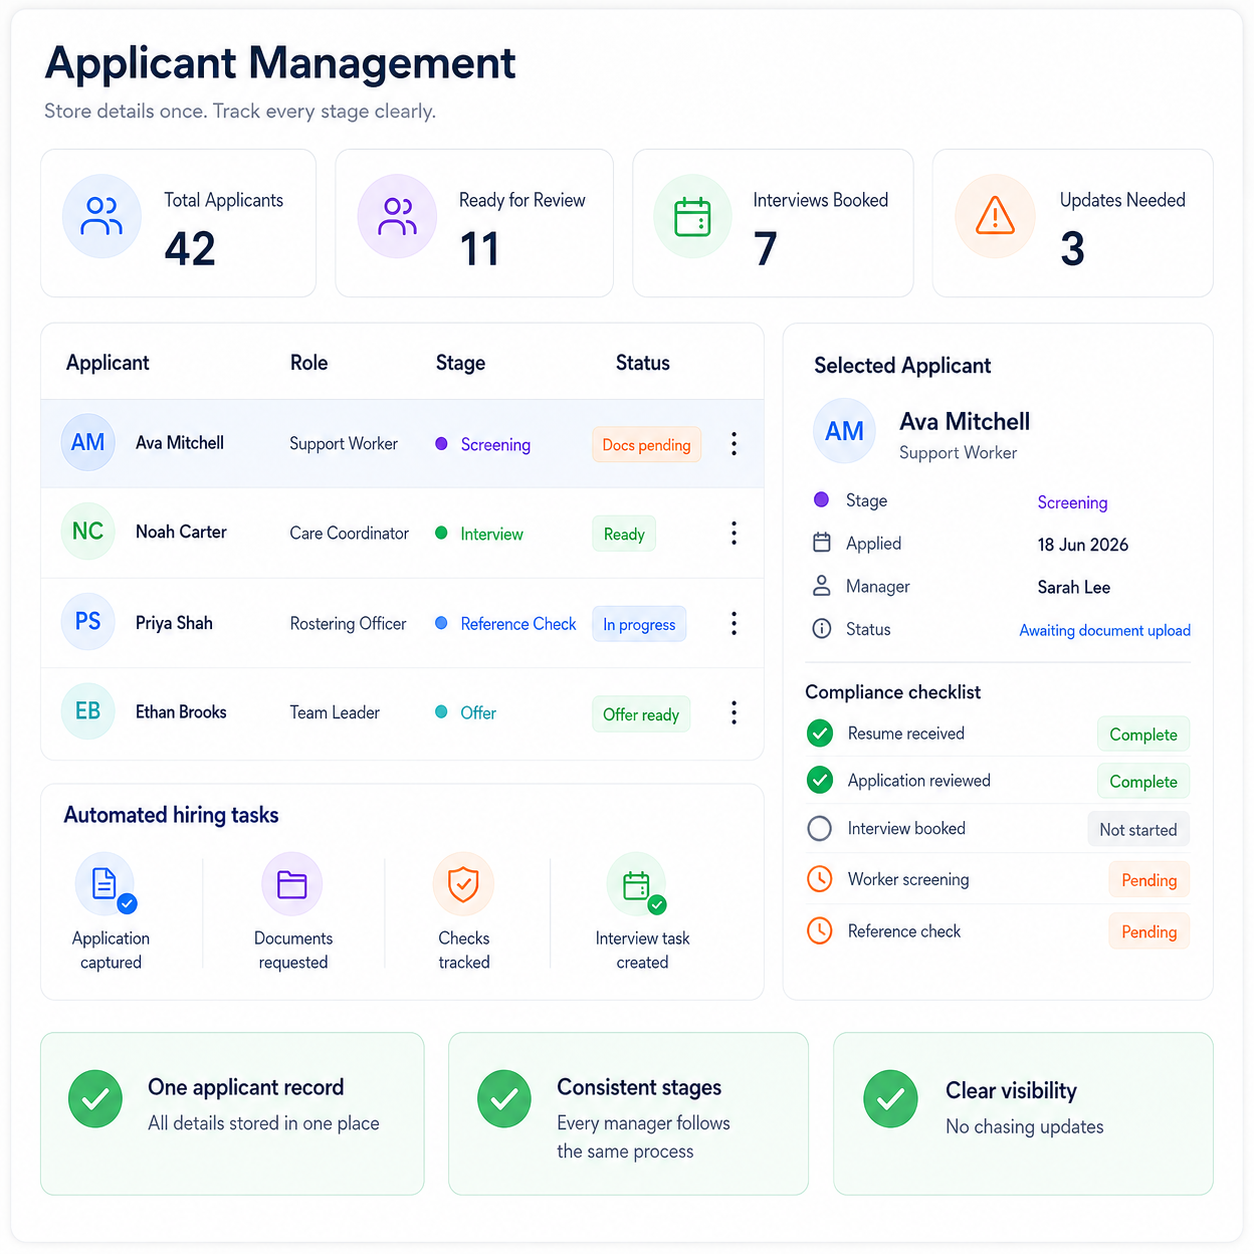This screenshot has width=1254, height=1254.
Task: Click the Application captured document icon
Action: point(105,883)
